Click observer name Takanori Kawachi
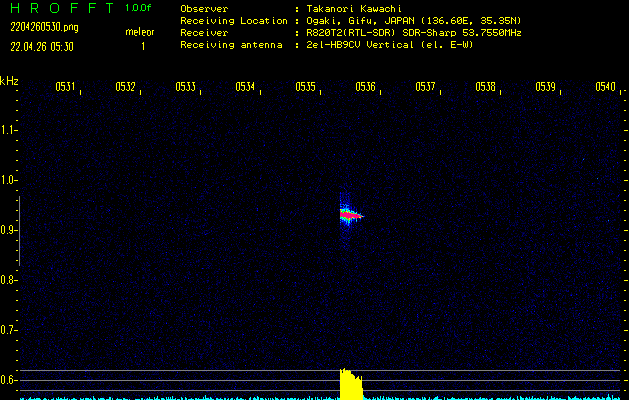629x400 pixels. coord(354,9)
